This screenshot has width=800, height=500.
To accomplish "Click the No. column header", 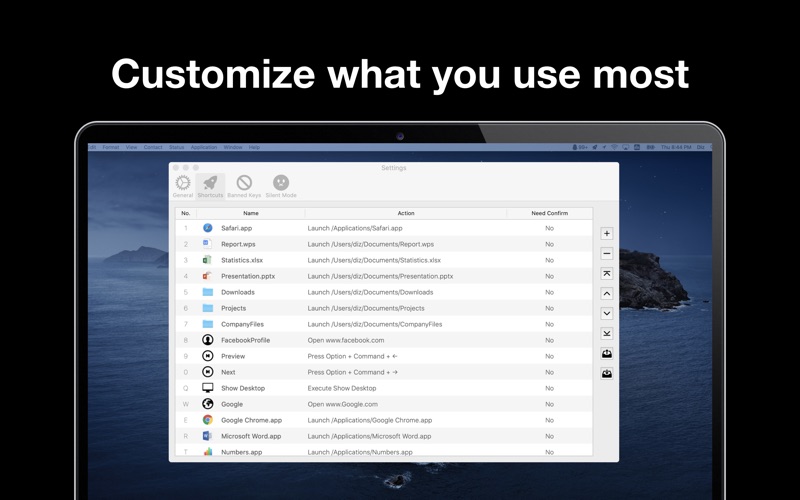I will (186, 213).
